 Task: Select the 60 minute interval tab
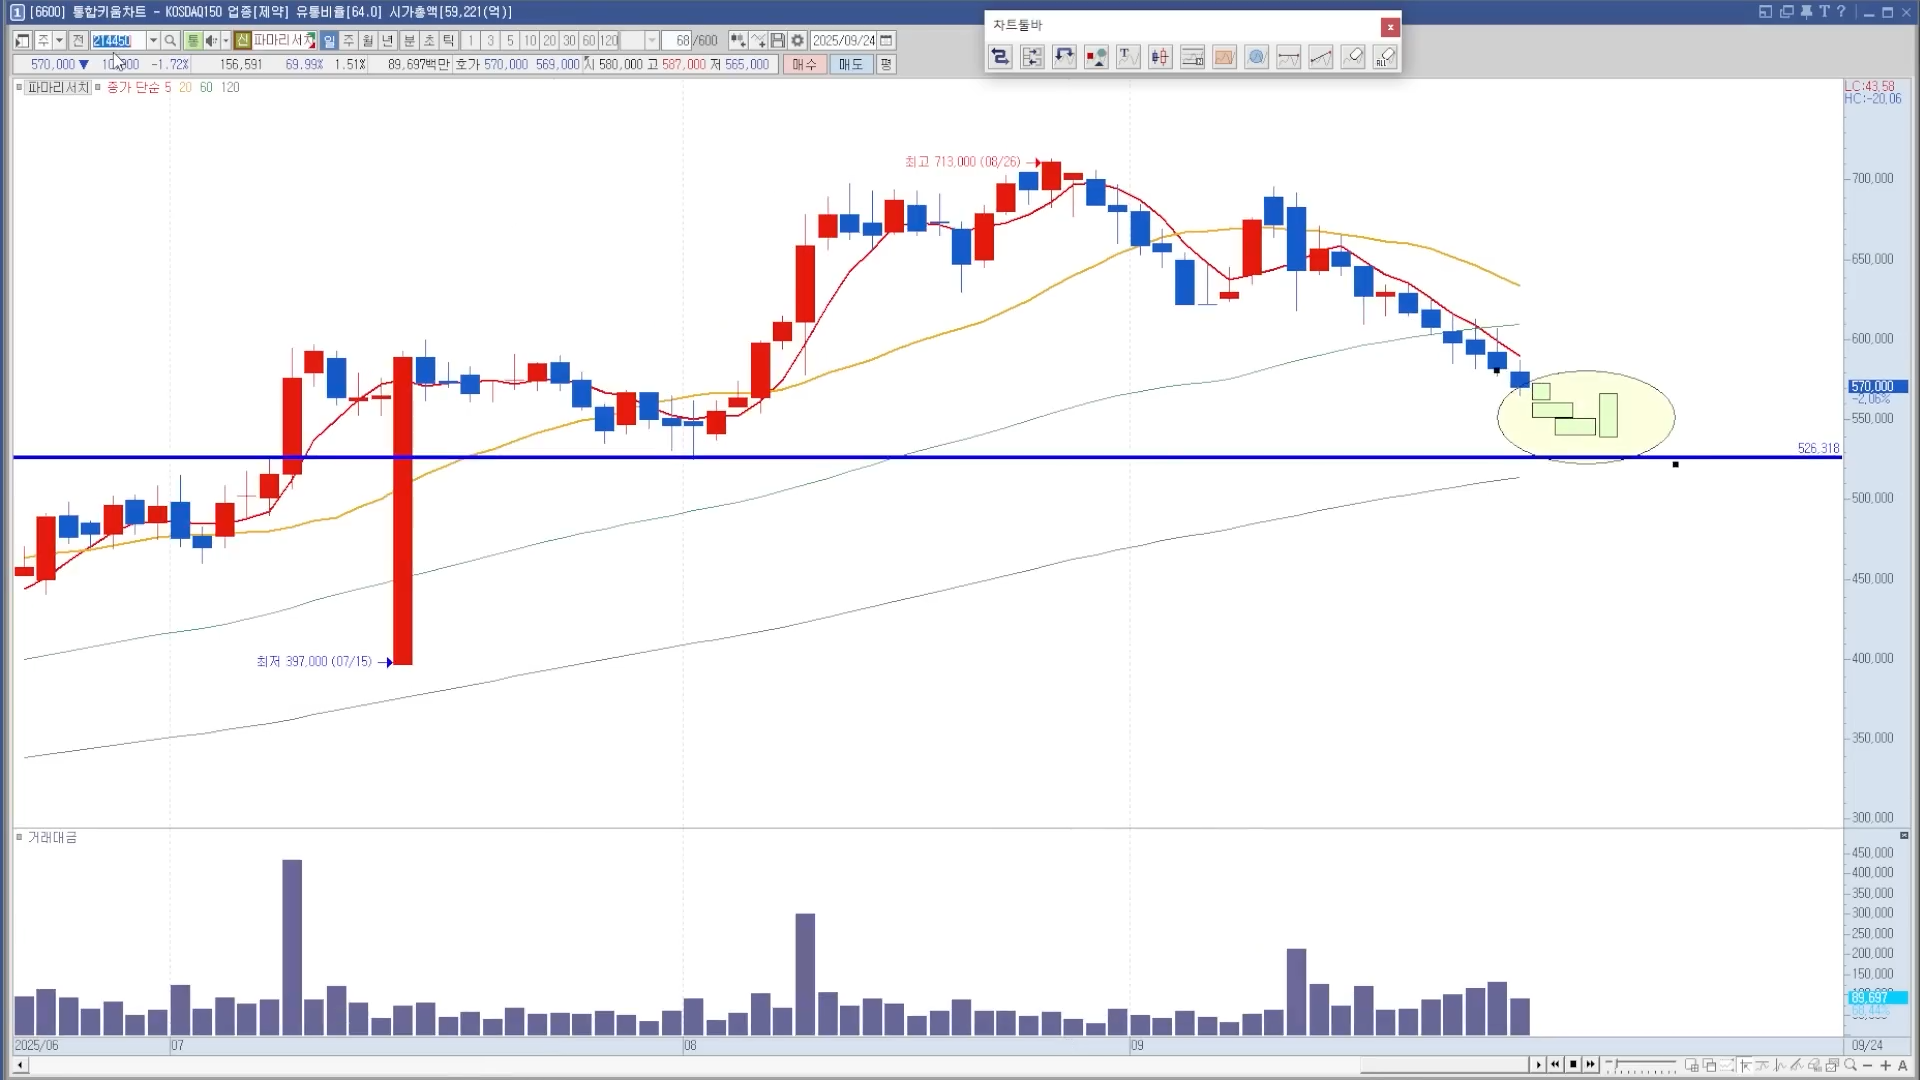588,40
